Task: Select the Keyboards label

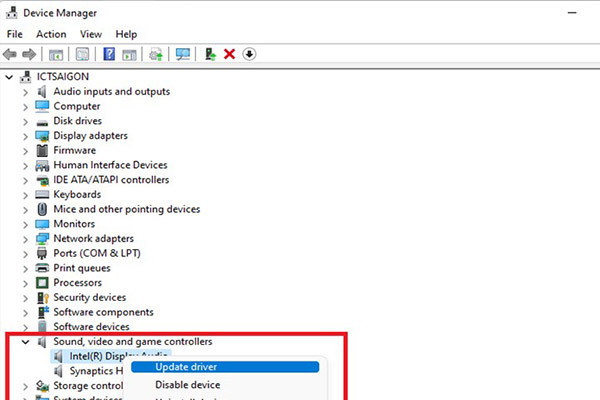Action: click(77, 194)
